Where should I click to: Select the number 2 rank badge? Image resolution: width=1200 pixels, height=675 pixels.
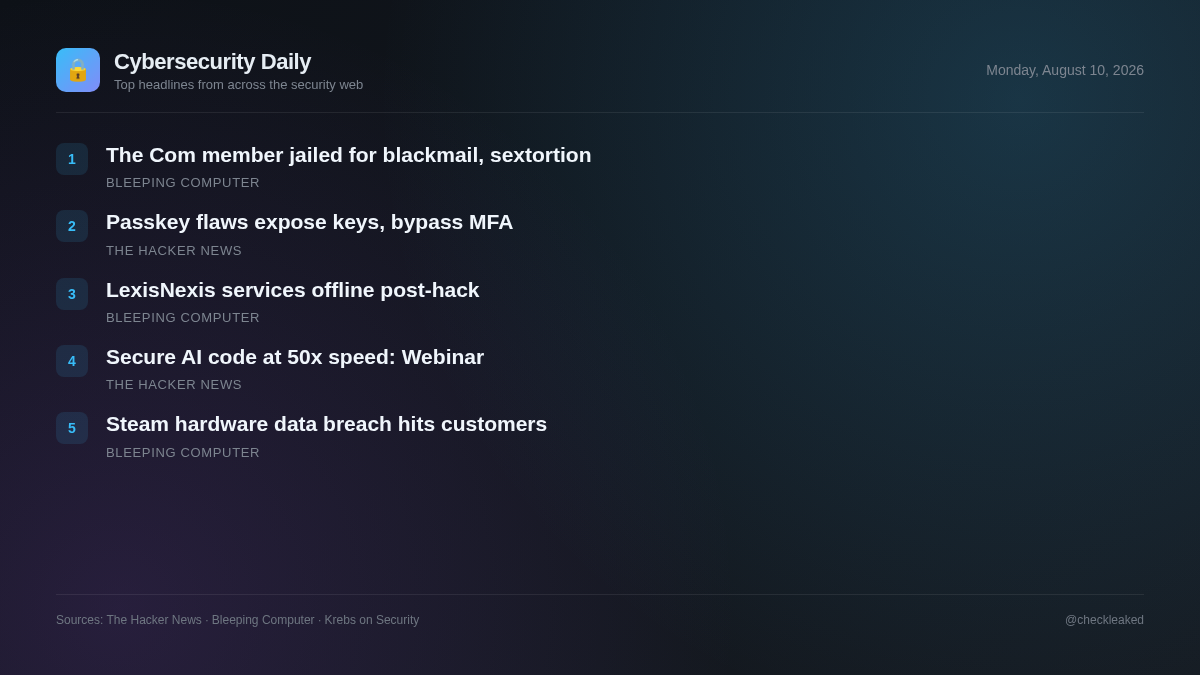click(x=72, y=226)
